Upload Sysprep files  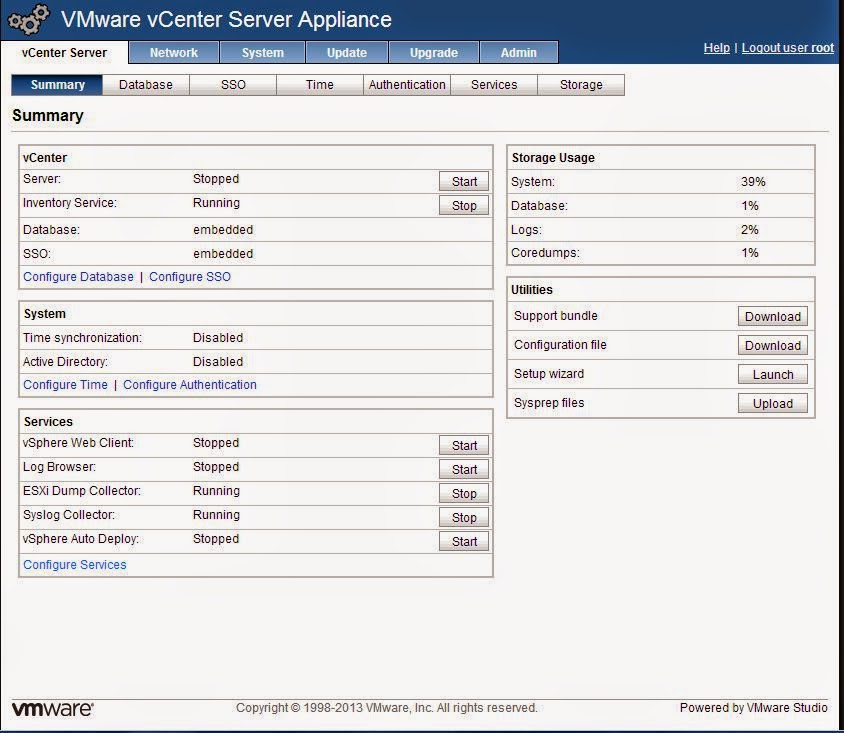772,404
